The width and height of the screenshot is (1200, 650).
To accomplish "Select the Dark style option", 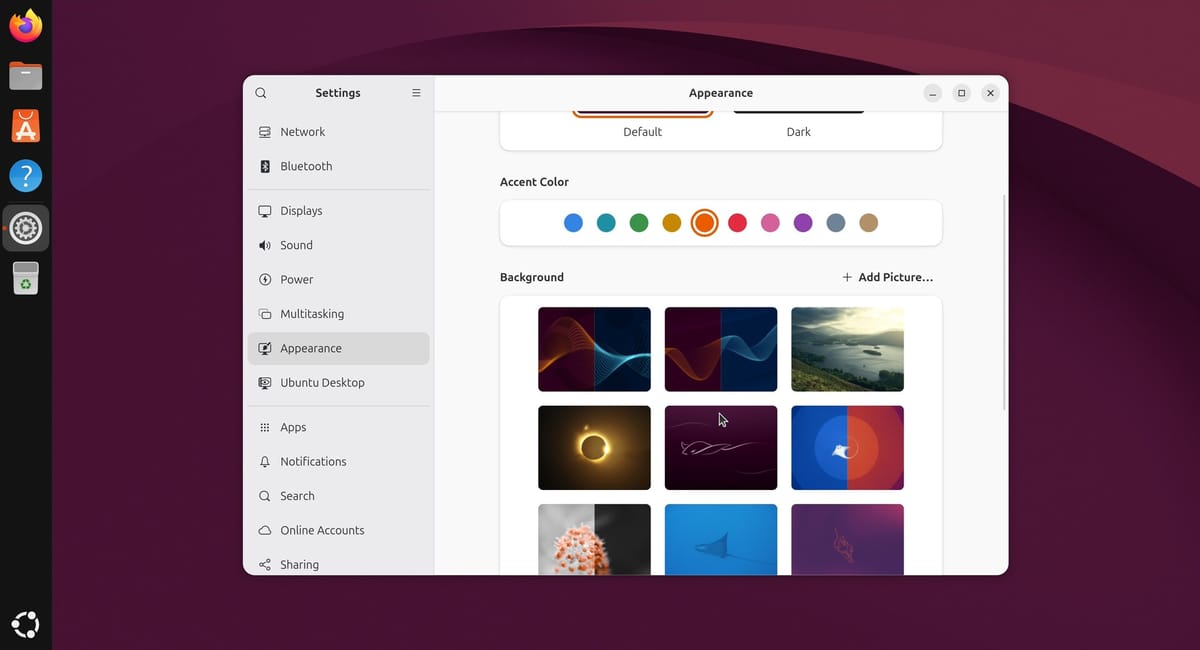I will [x=799, y=125].
